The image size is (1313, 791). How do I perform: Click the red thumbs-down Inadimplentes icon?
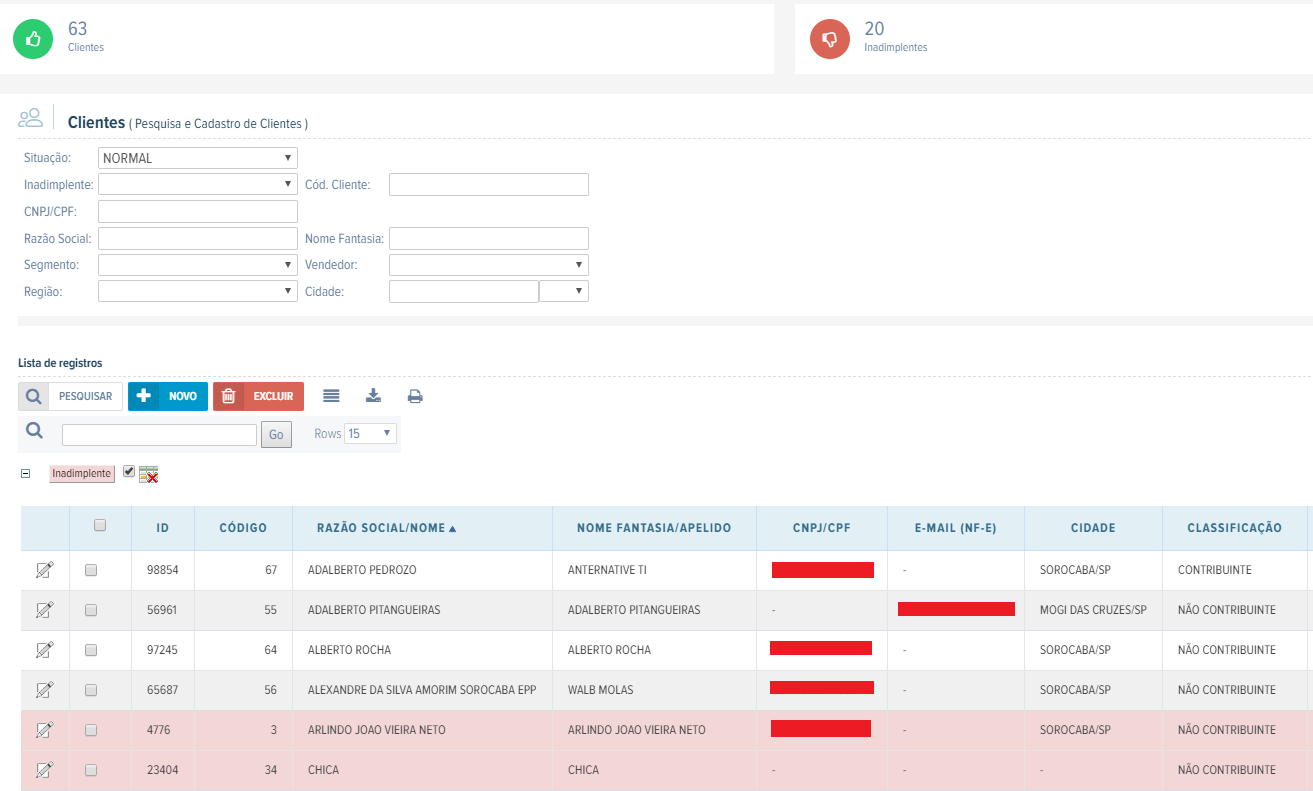[830, 39]
